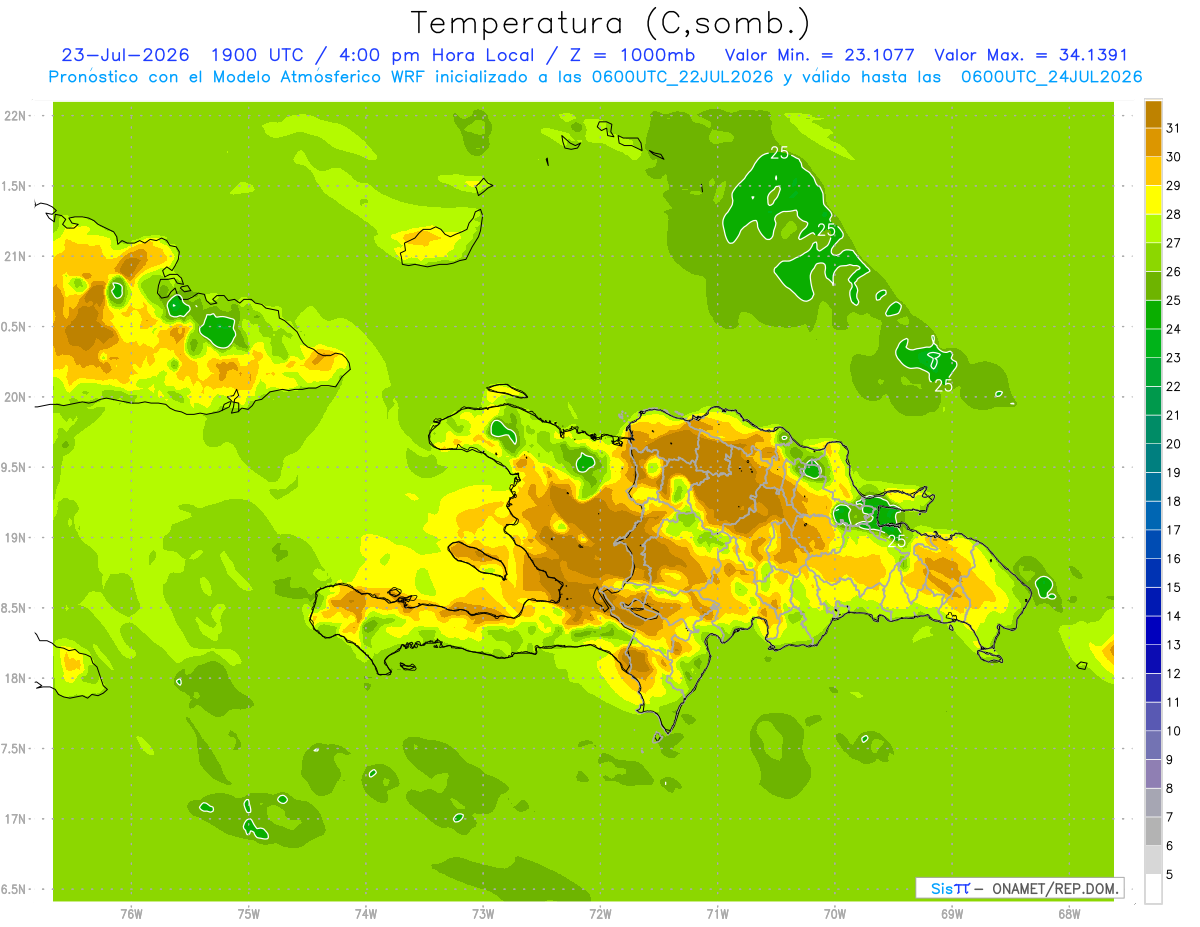Image resolution: width=1200 pixels, height=927 pixels.
Task: Click longitude axis label '69W'
Action: [x=951, y=914]
